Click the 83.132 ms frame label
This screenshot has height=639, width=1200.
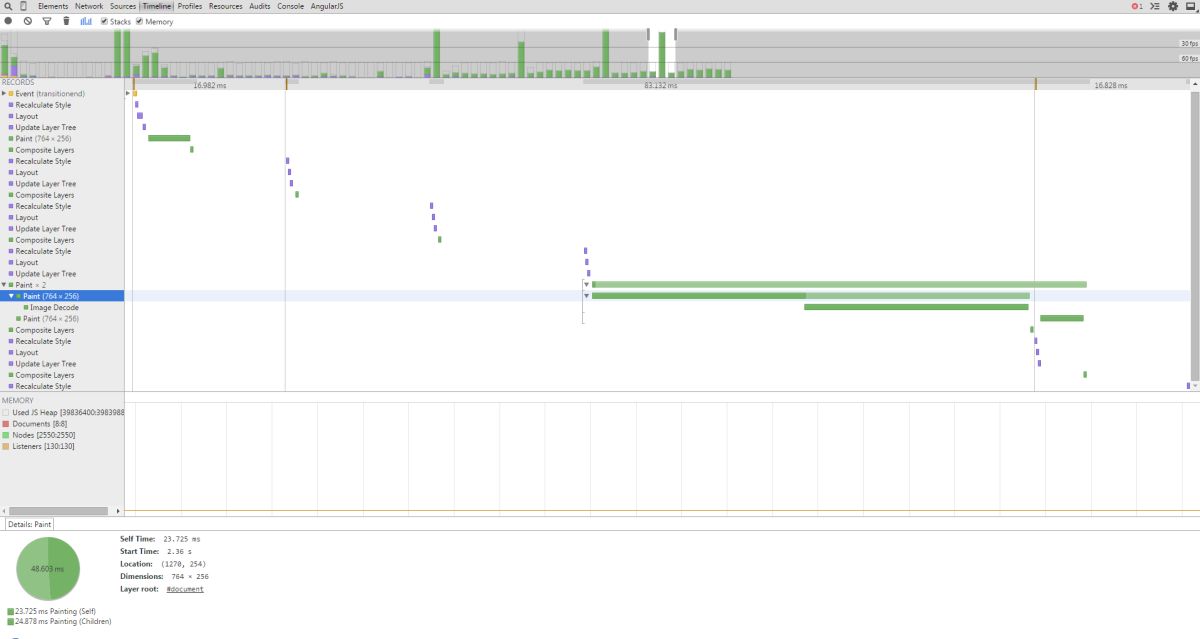[660, 86]
